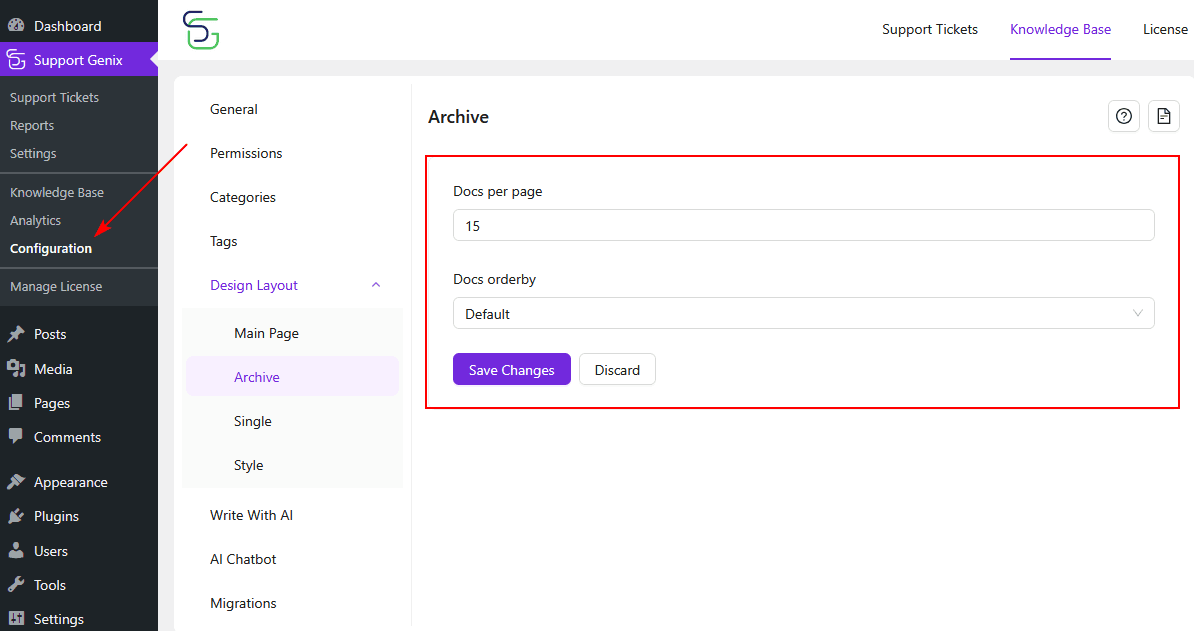Click the Support Genix logo

coord(201,30)
